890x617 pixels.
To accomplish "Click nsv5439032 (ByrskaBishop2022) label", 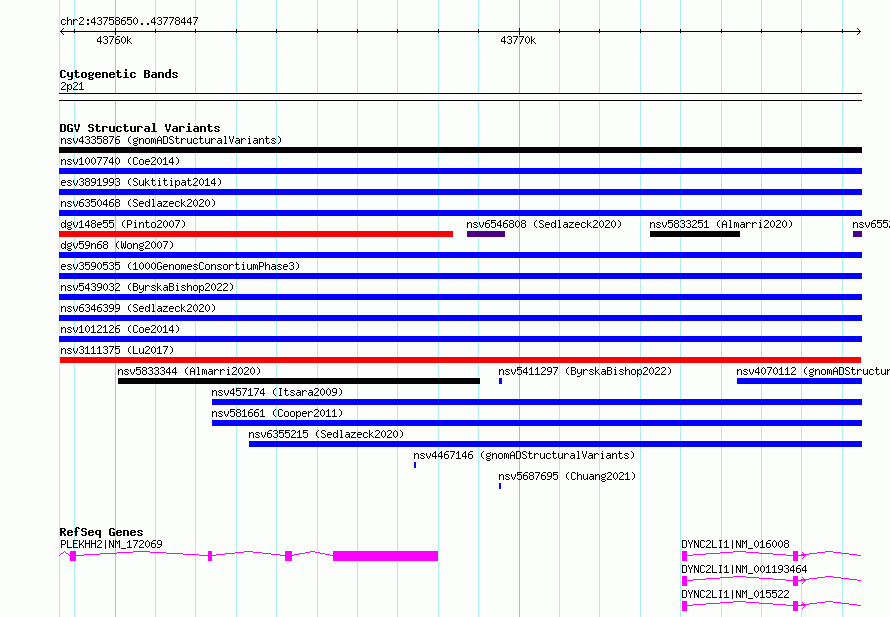I will [147, 287].
